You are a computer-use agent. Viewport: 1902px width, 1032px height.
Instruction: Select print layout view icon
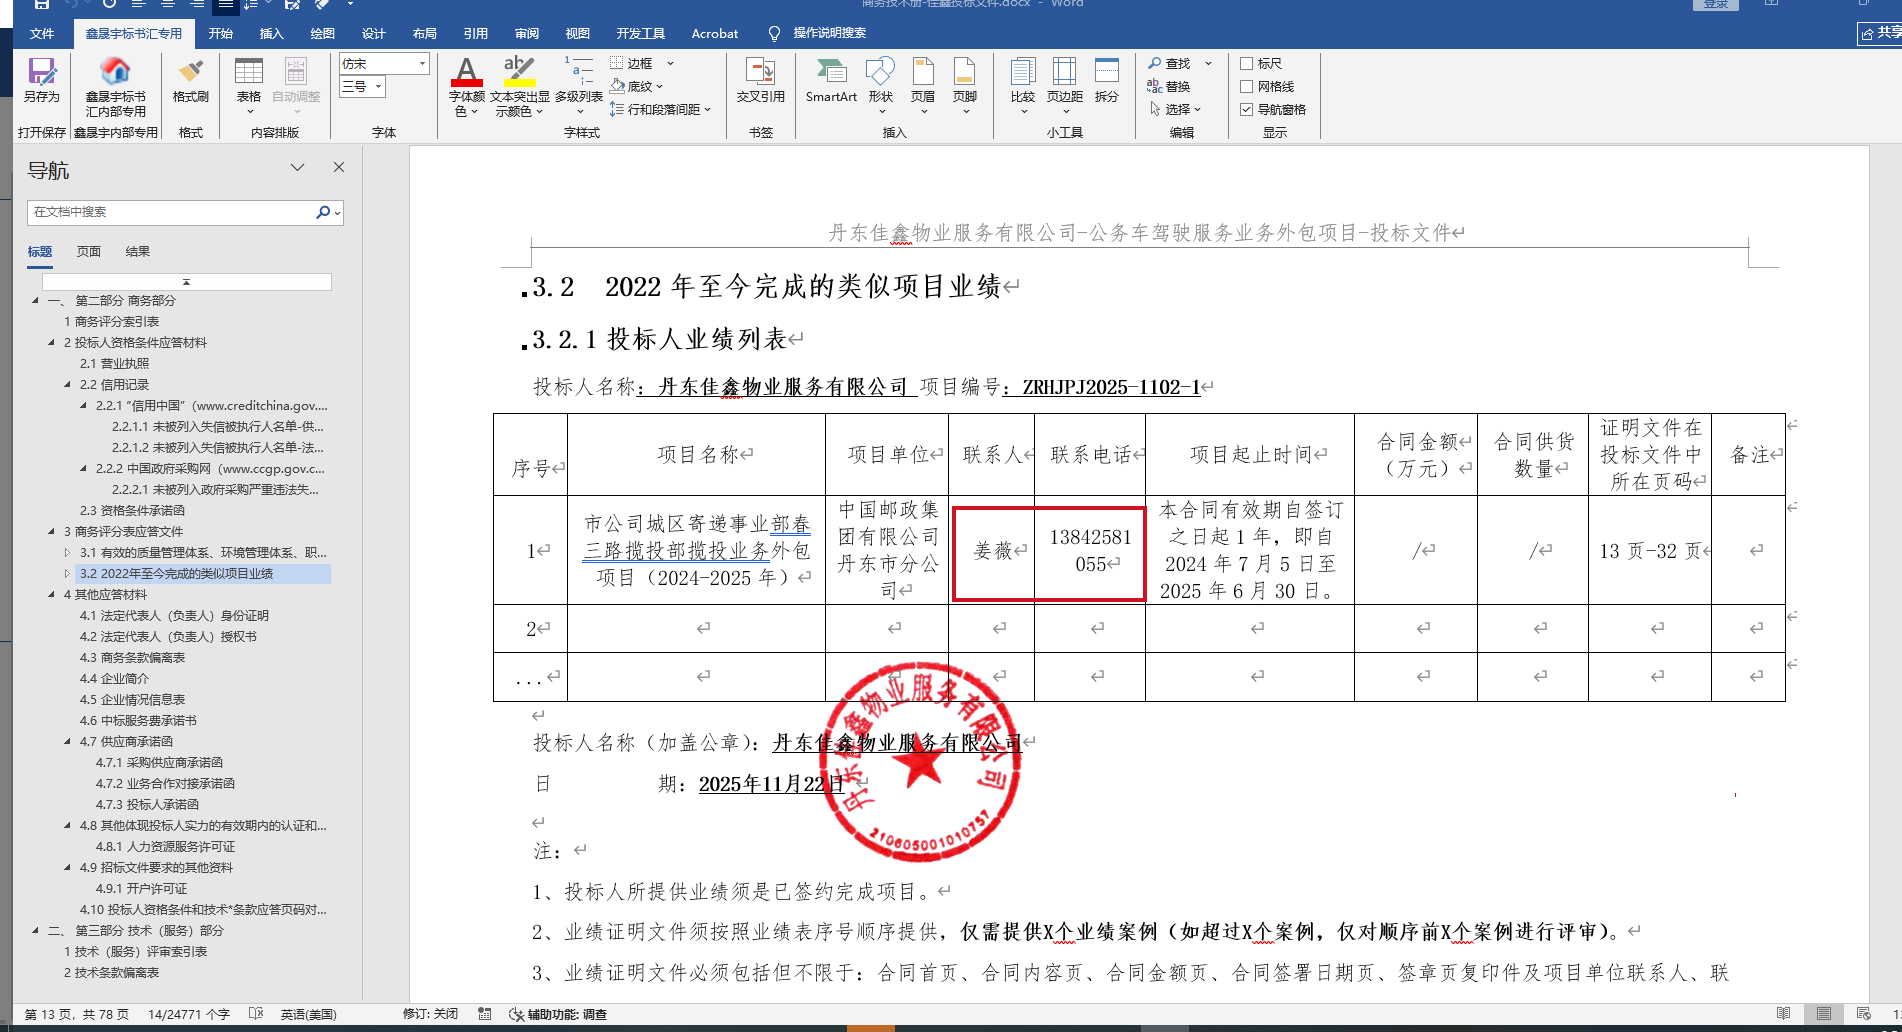click(x=1824, y=1014)
